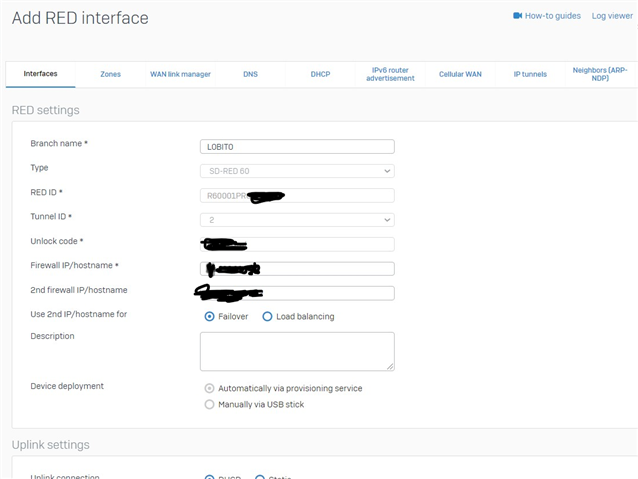This screenshot has height=479, width=638.
Task: Open the WAN link manager tab
Action: pos(180,74)
